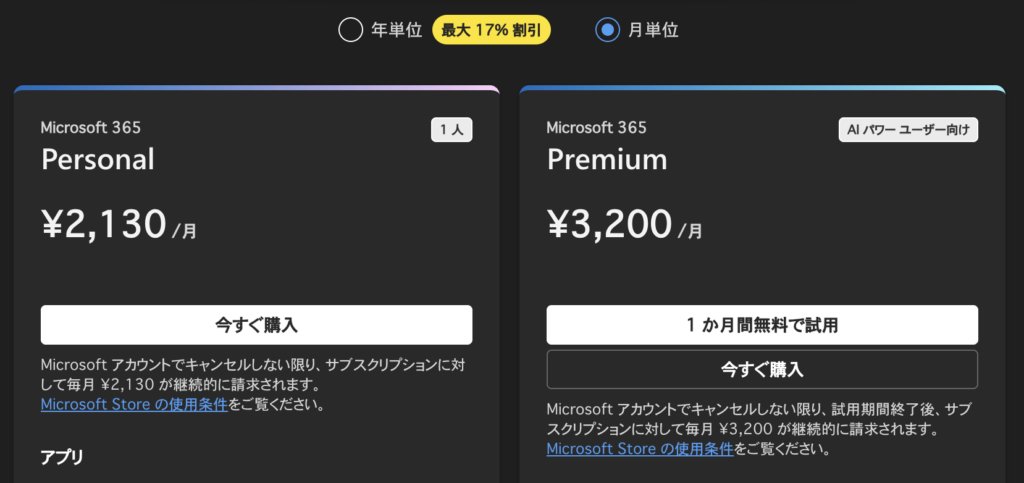Viewport: 1024px width, 483px height.
Task: Click the 月単位 label text
Action: (x=654, y=30)
